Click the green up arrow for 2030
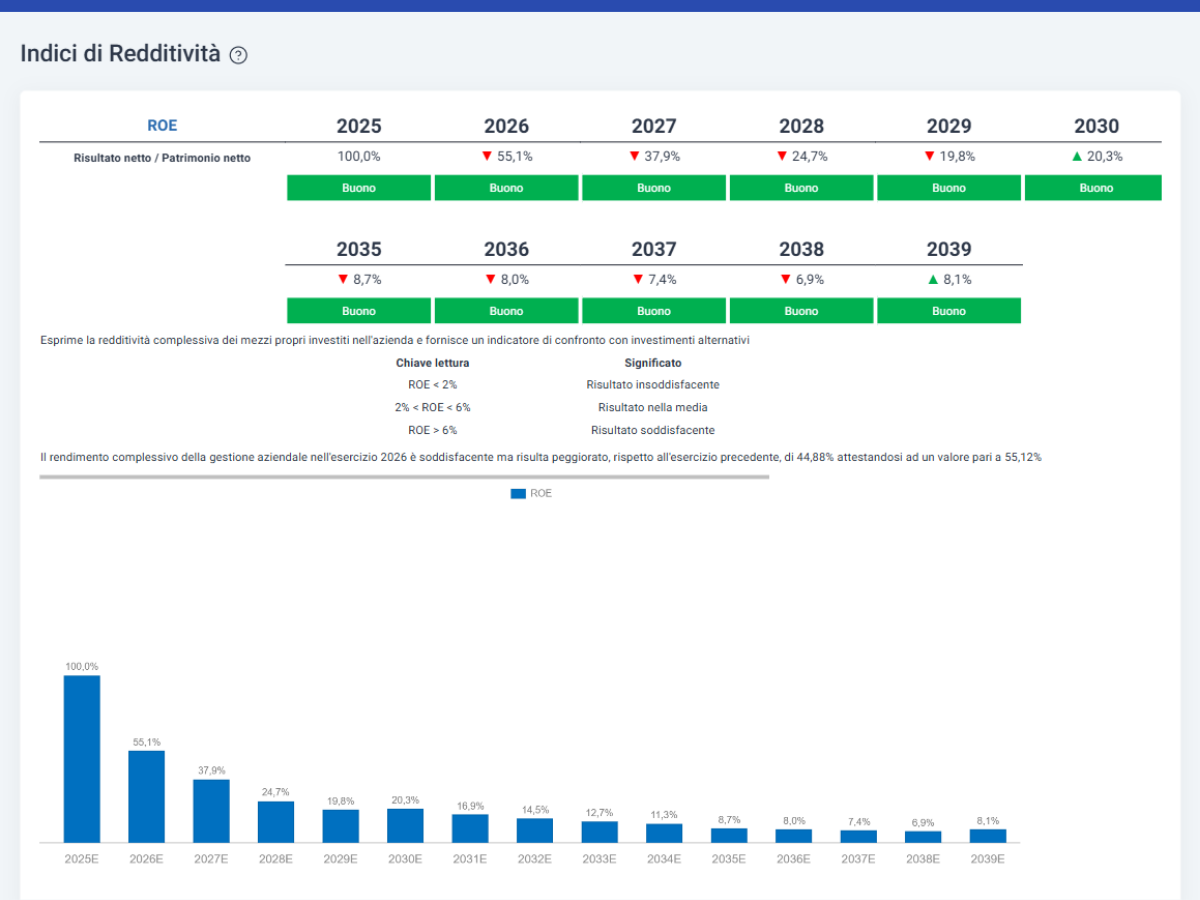This screenshot has width=1200, height=900. (1077, 156)
